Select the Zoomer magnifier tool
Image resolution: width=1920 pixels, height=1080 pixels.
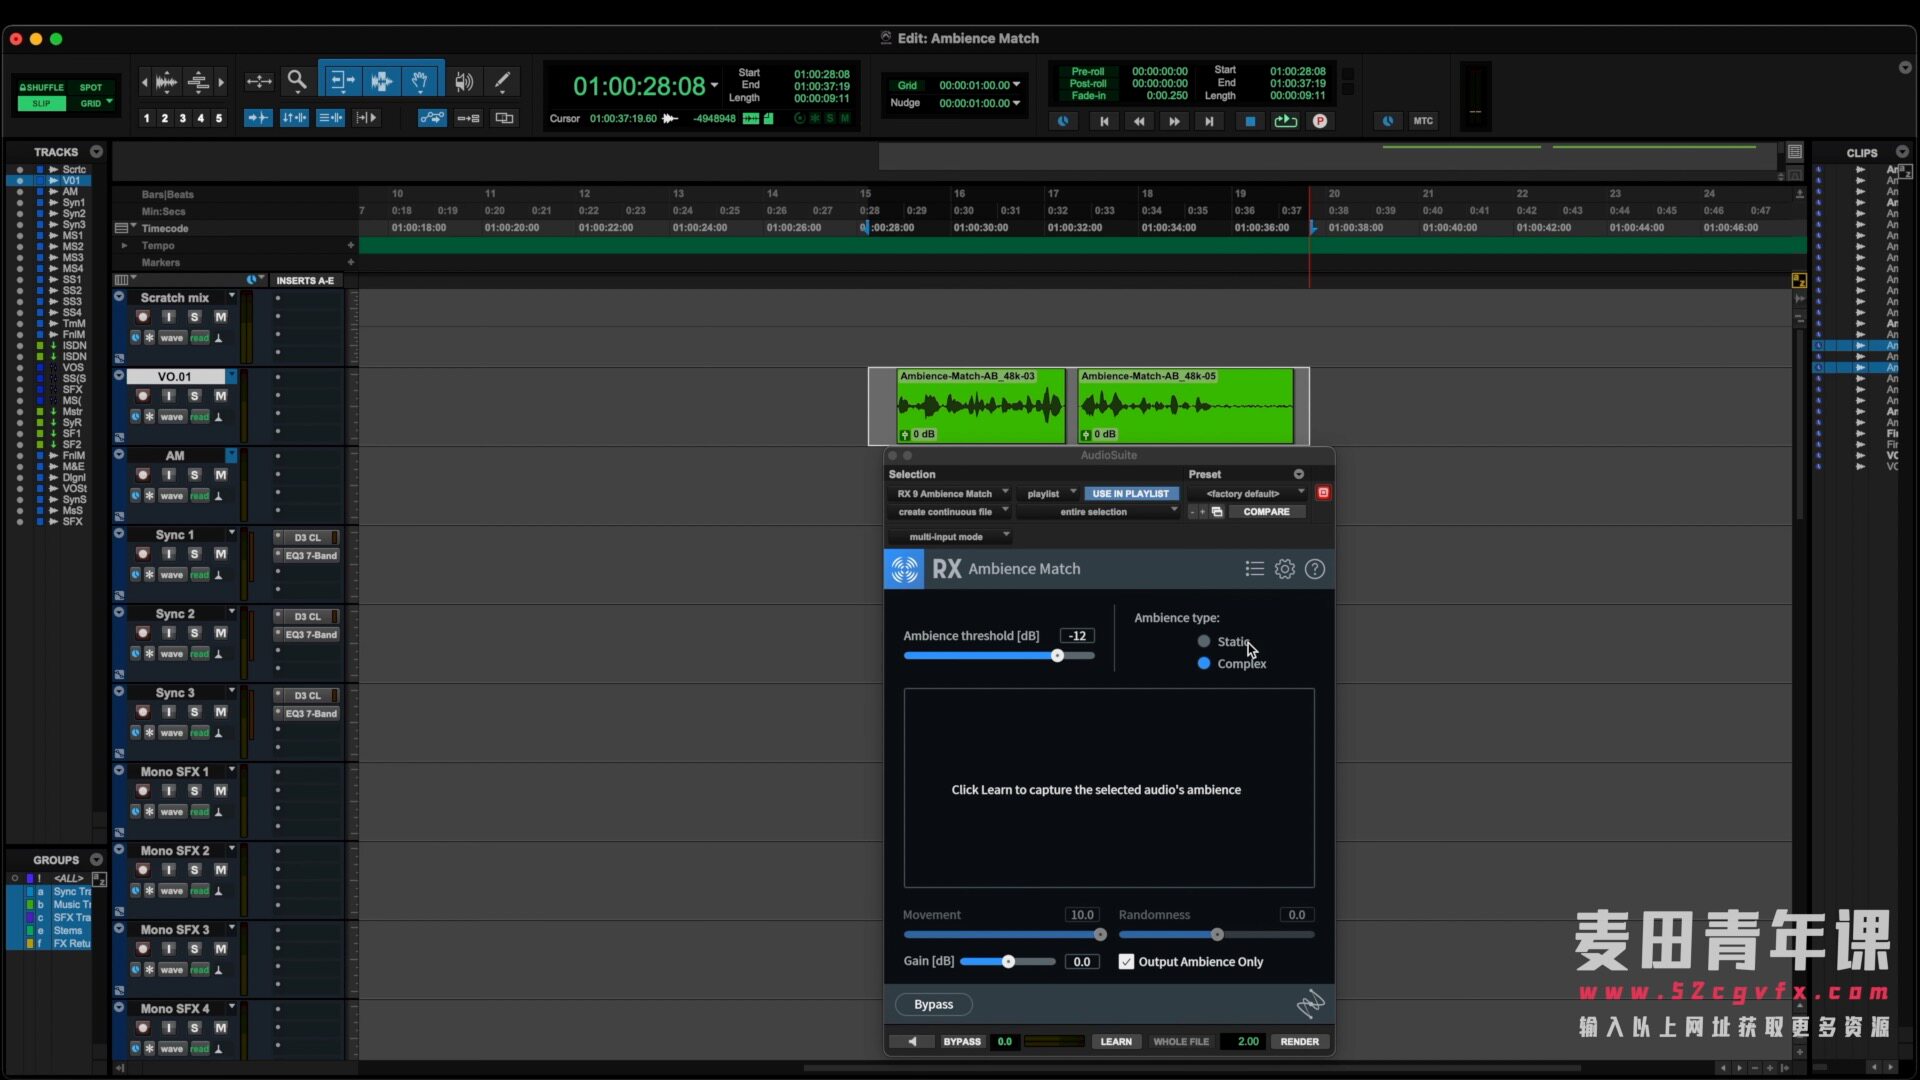[297, 81]
